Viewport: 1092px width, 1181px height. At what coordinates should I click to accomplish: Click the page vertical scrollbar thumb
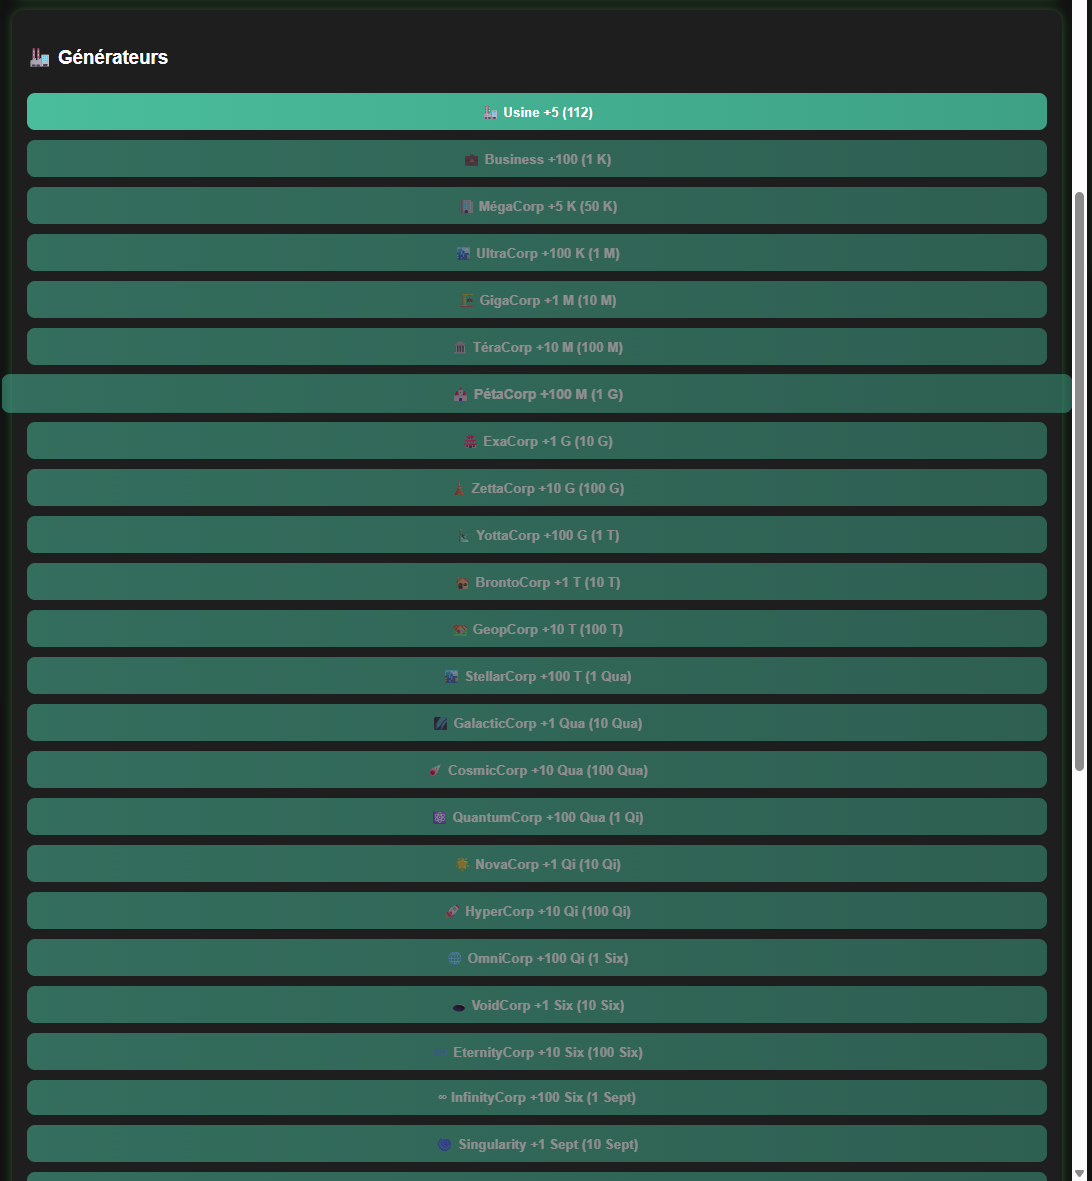(1079, 480)
